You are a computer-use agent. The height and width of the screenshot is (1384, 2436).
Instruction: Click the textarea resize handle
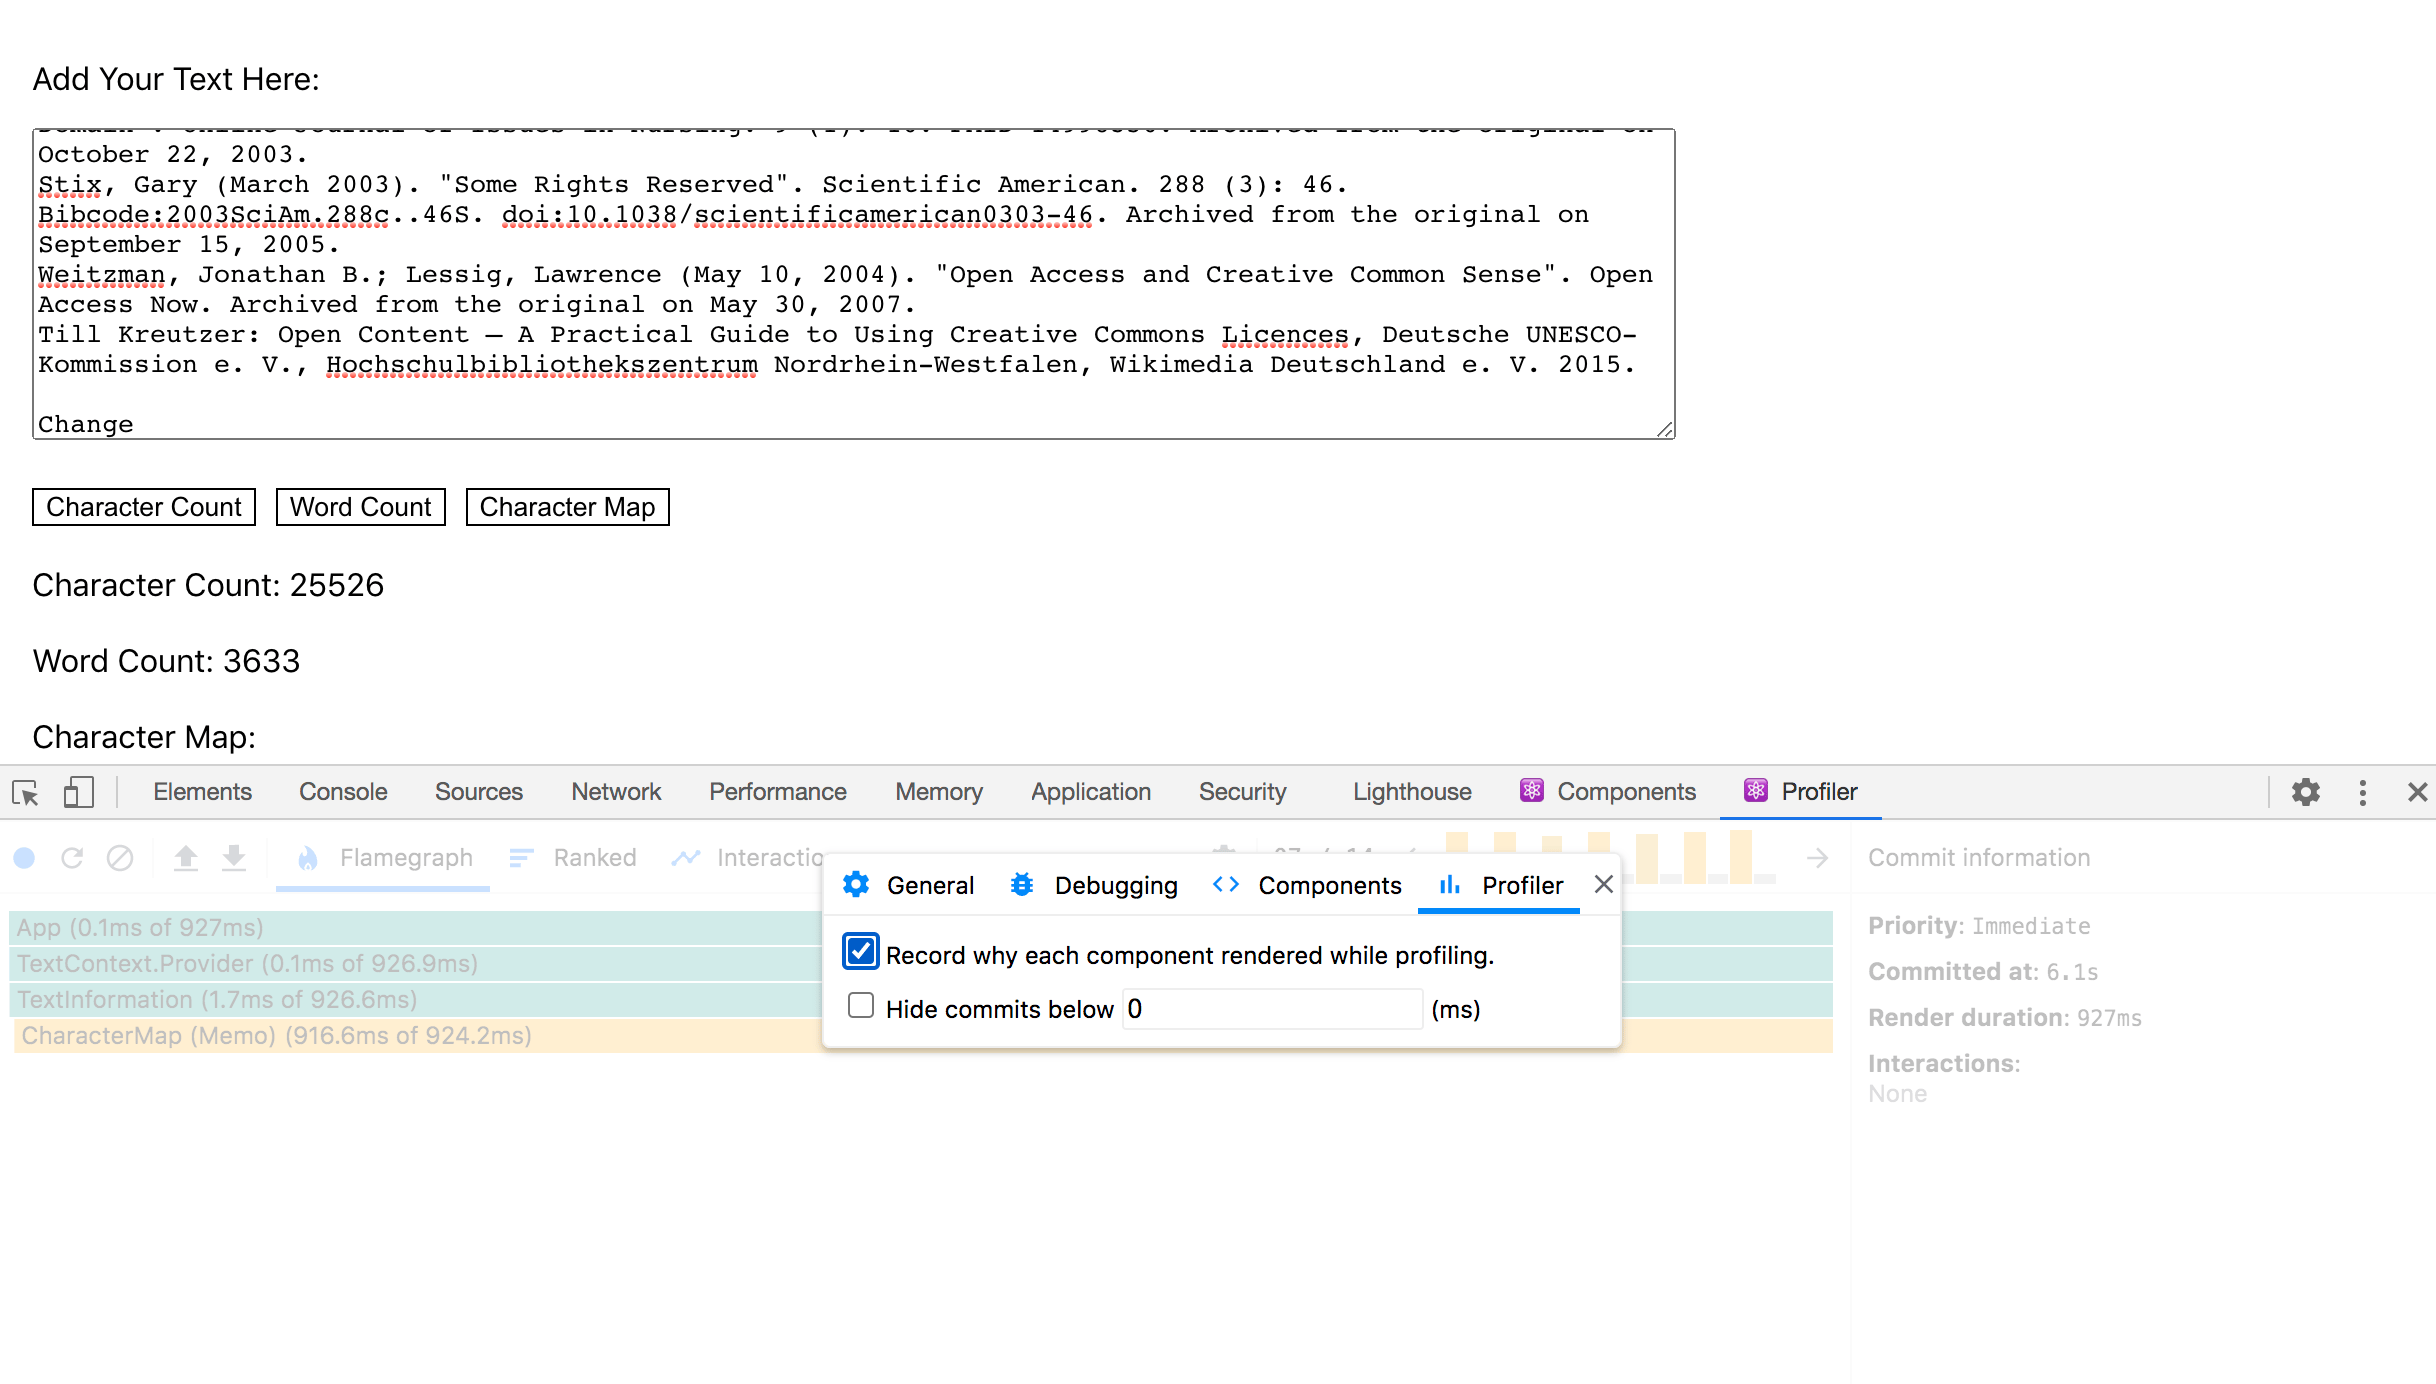(1664, 429)
